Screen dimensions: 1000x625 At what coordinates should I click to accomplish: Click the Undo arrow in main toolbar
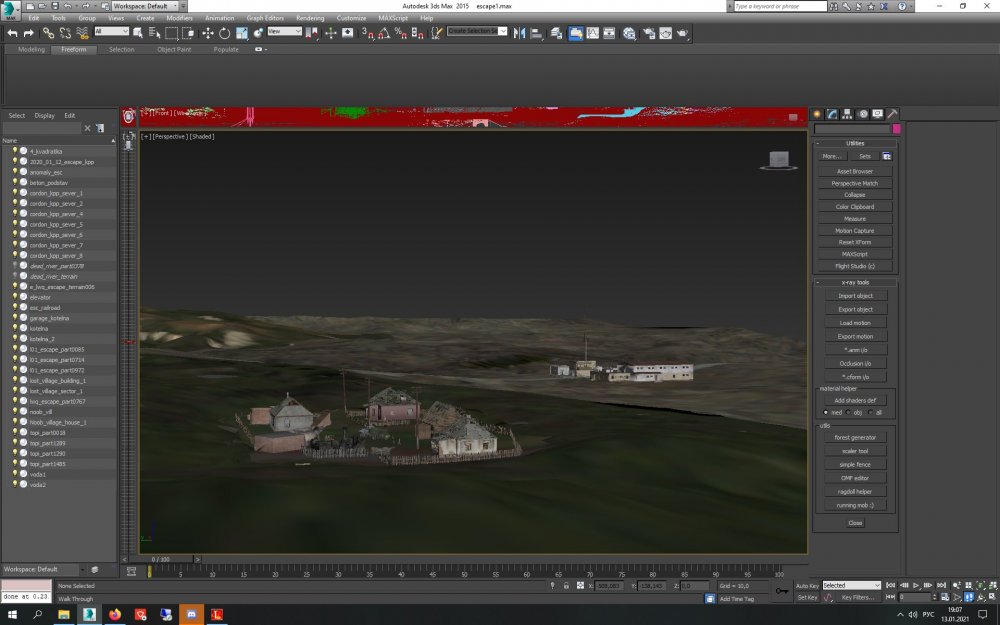click(12, 33)
